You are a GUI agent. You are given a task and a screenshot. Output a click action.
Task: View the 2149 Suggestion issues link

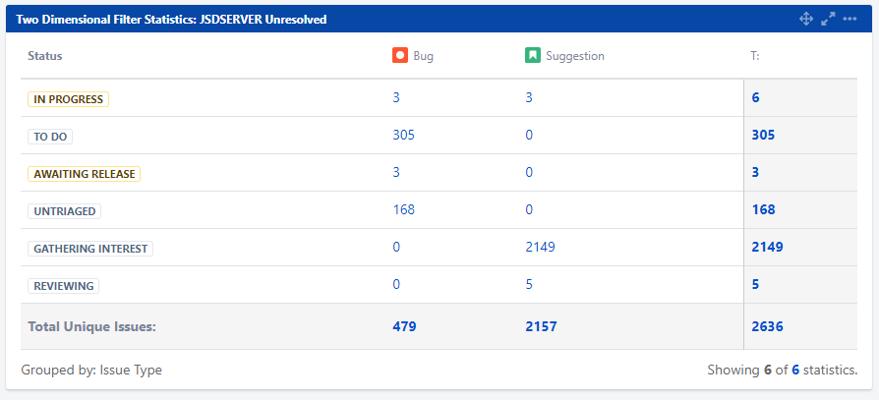540,247
